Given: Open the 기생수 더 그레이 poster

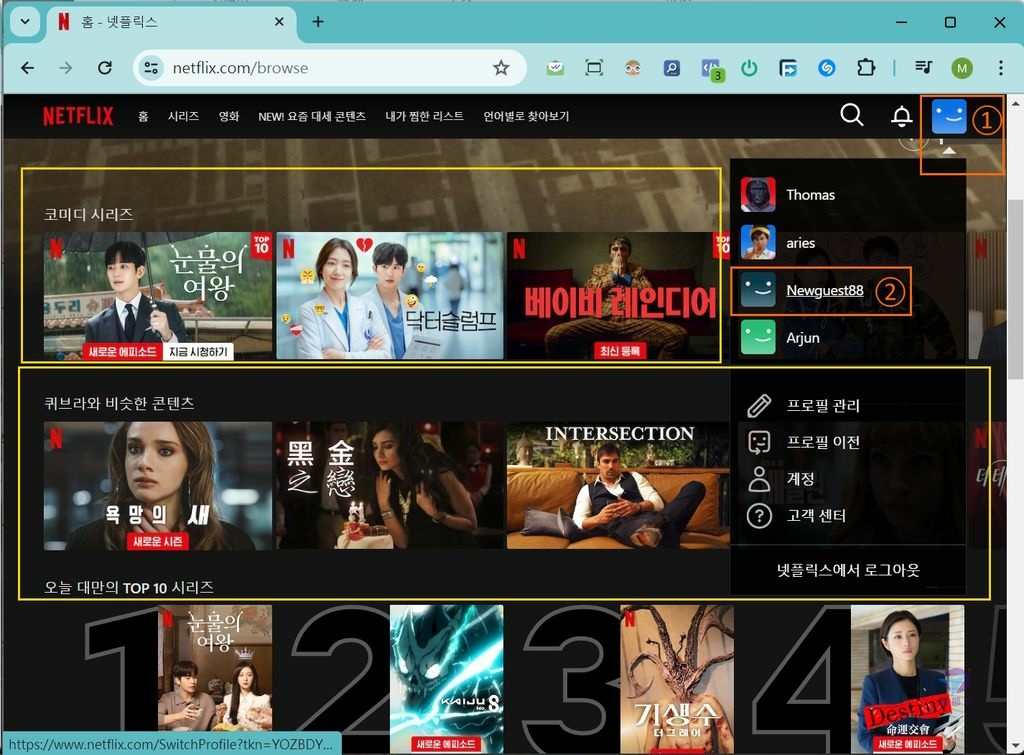Looking at the screenshot, I should point(677,678).
